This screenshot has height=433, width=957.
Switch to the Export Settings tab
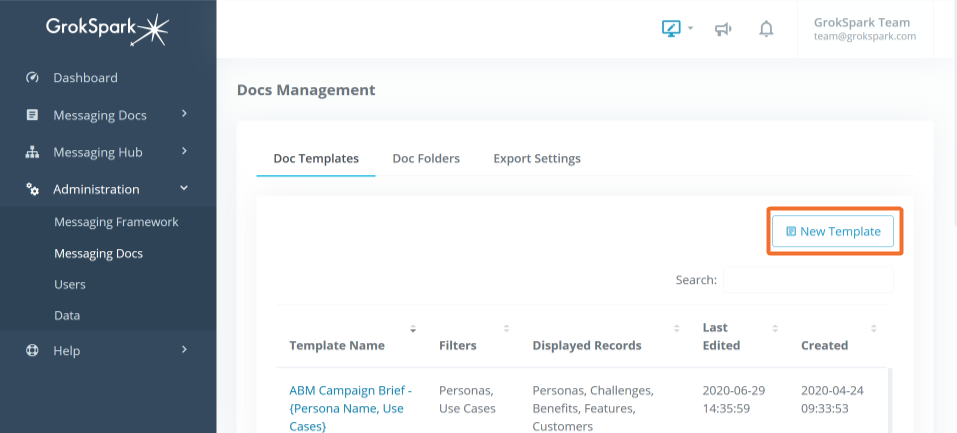537,159
